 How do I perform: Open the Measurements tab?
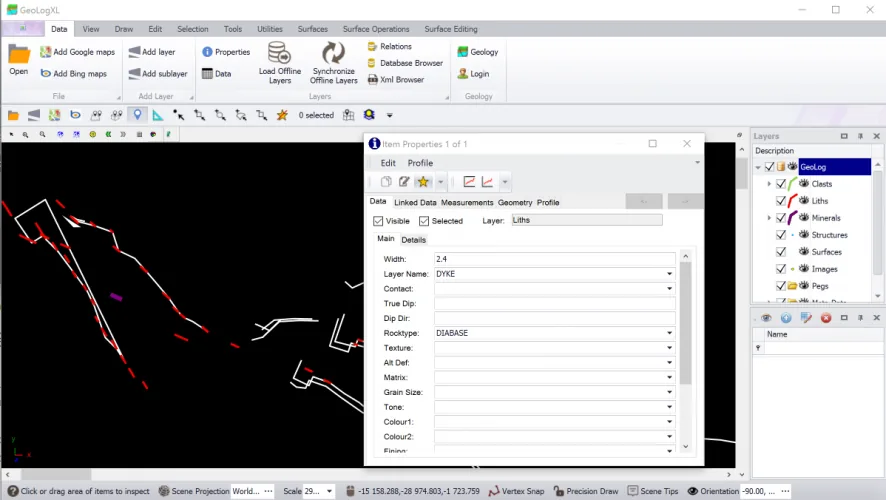[x=467, y=202]
